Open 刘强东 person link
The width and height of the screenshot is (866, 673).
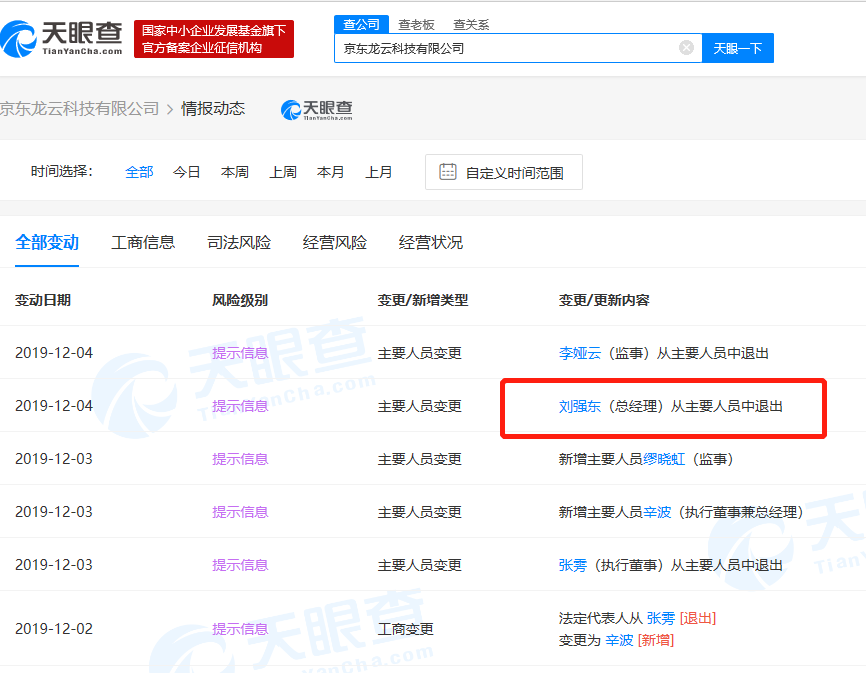pyautogui.click(x=580, y=406)
